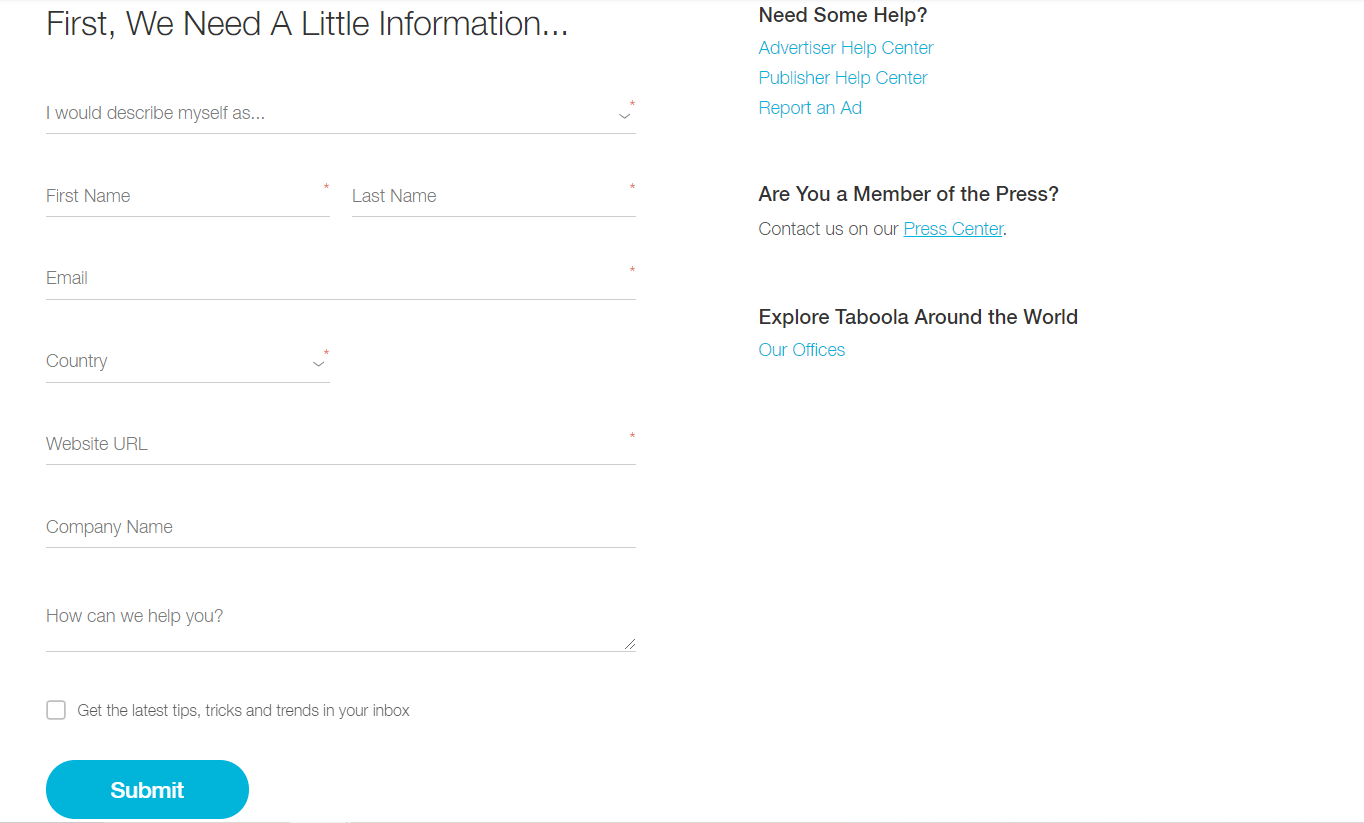Click the message box resize handle

pos(629,643)
